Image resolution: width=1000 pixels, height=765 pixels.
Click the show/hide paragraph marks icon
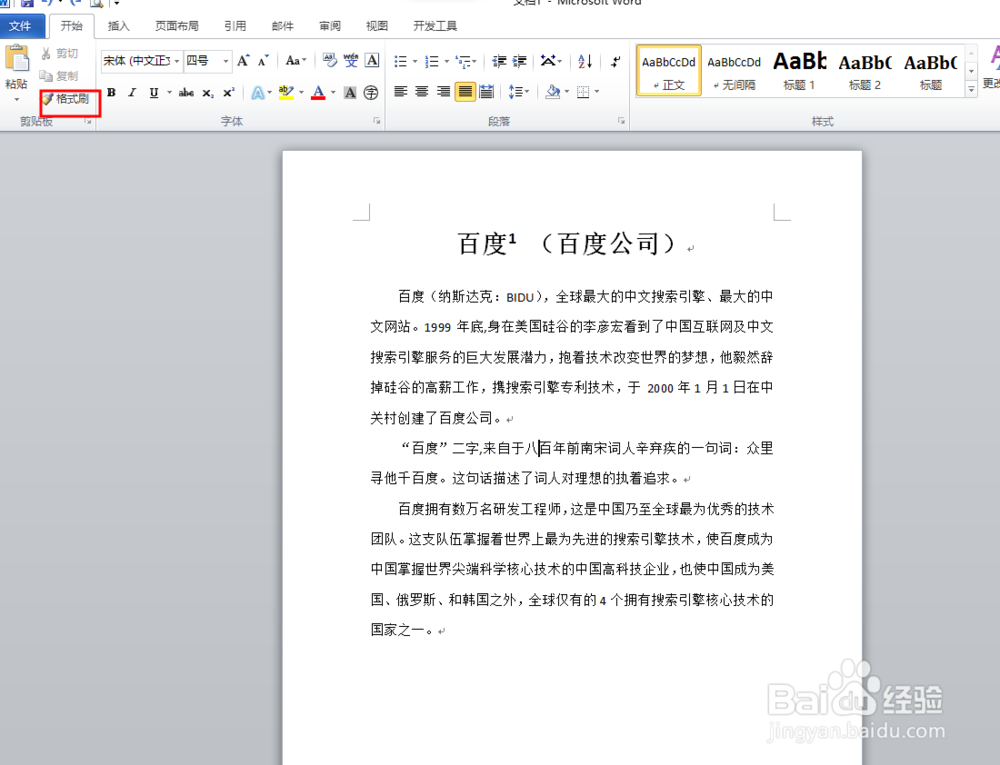coord(615,61)
